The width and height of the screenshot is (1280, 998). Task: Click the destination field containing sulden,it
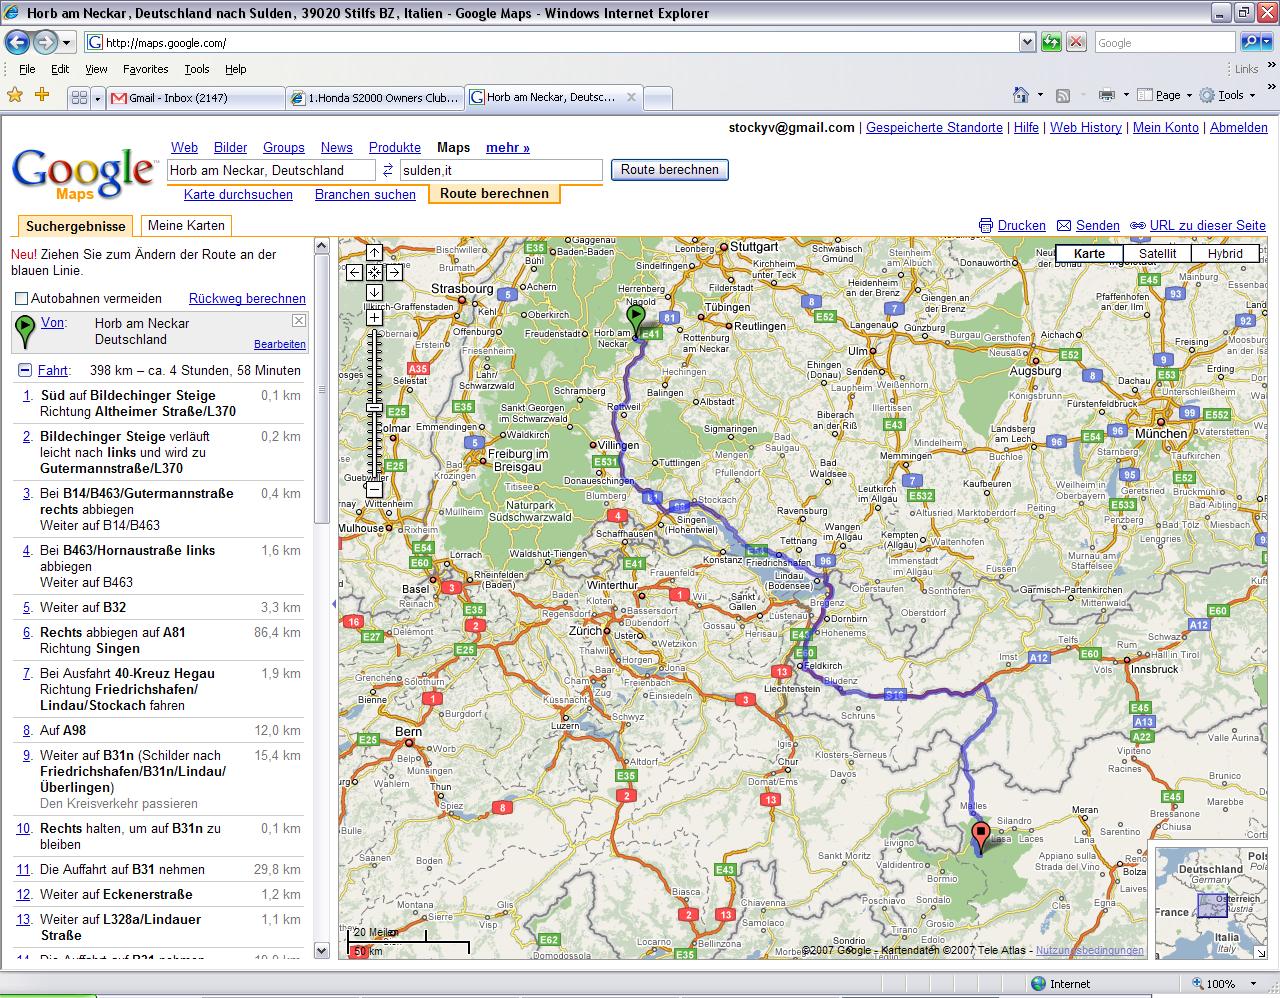tap(500, 171)
